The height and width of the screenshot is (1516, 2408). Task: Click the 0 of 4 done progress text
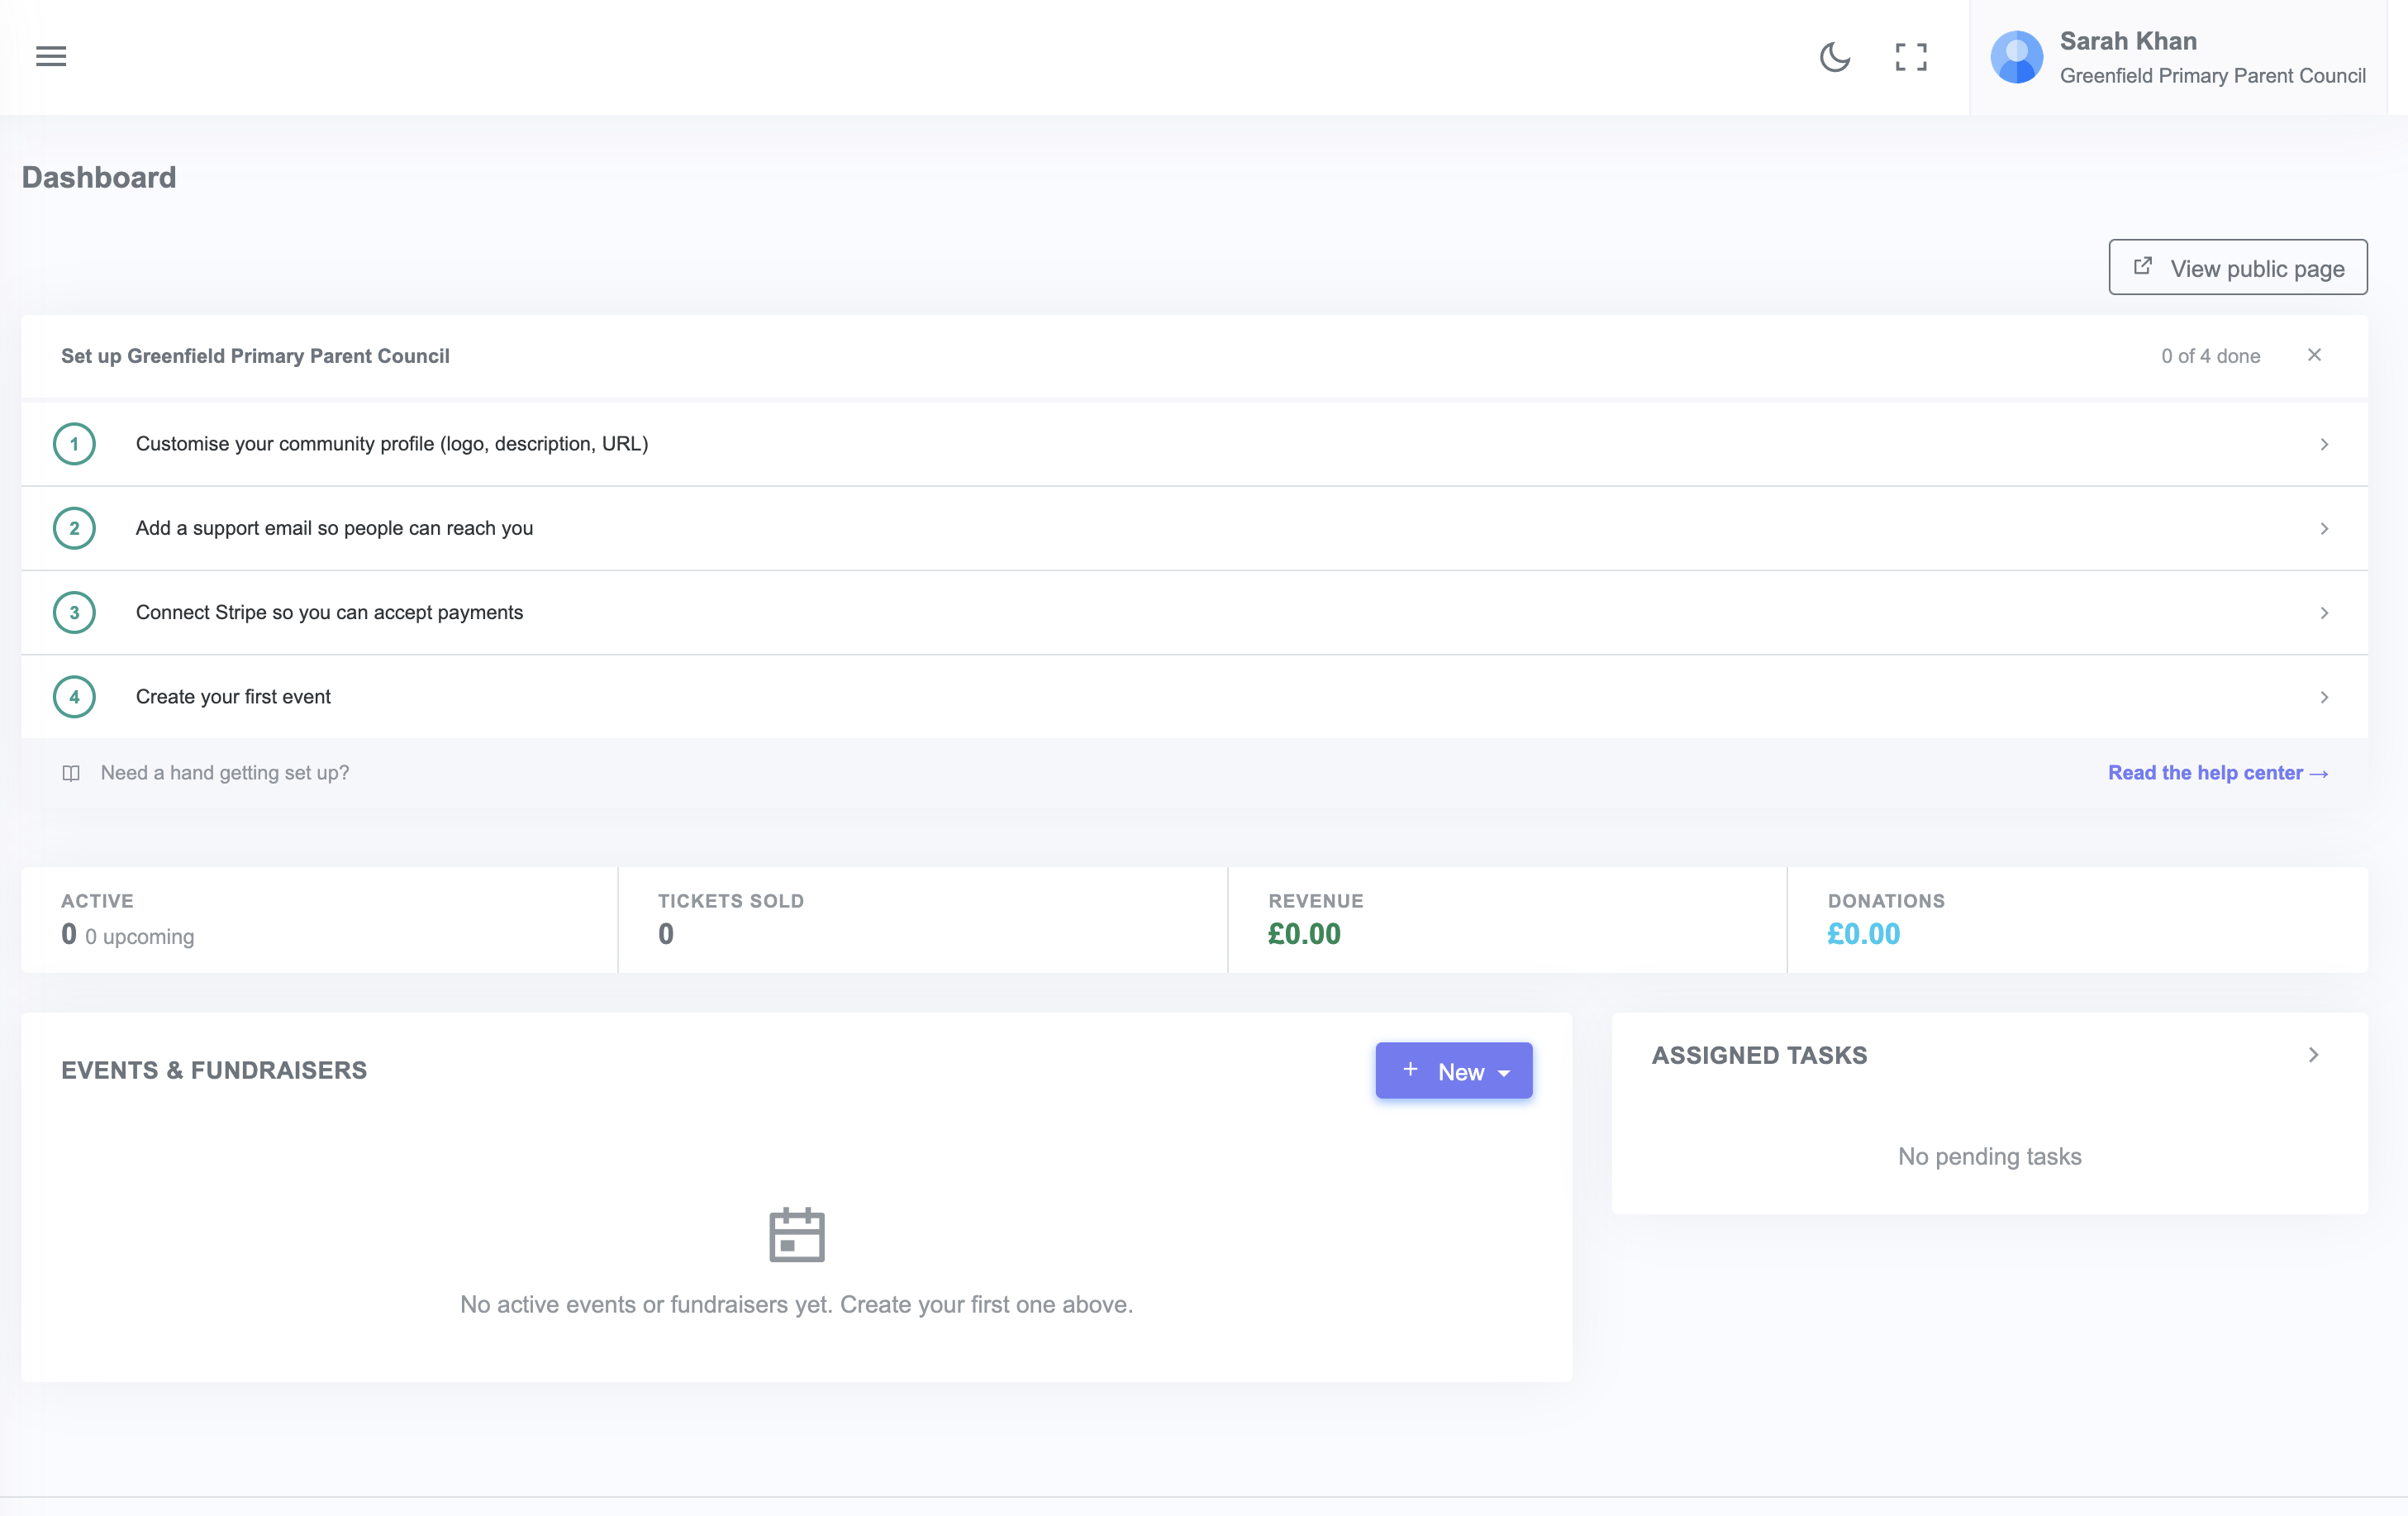coord(2210,356)
